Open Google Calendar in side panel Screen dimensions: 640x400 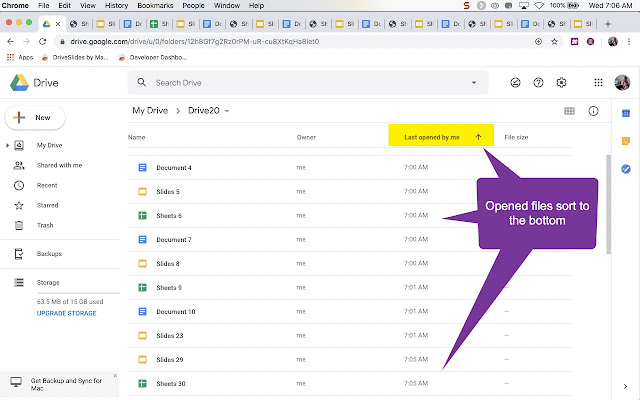point(625,114)
